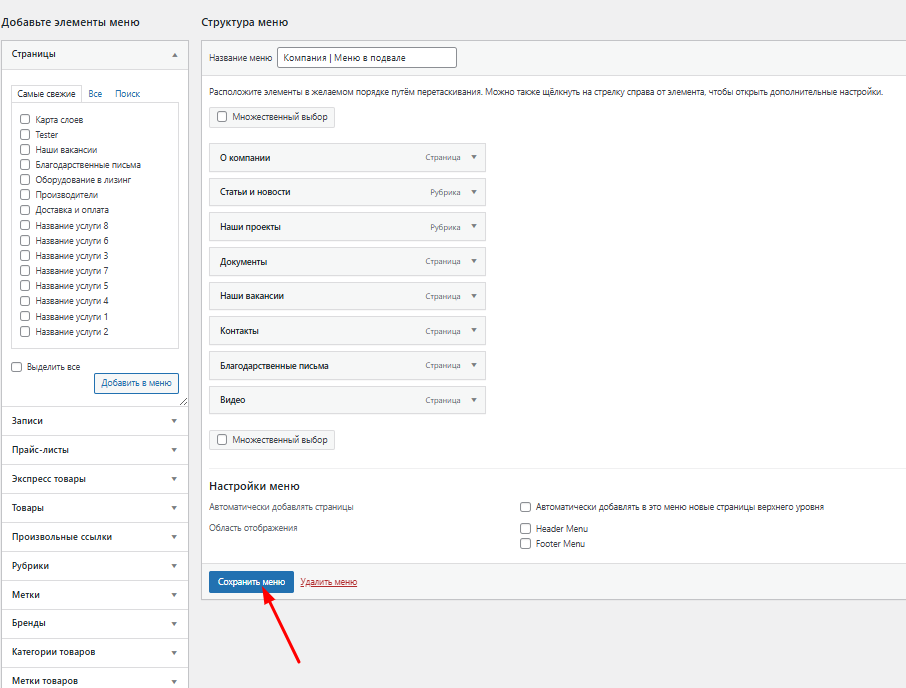
Task: Enable the Footer Menu display location
Action: point(525,544)
